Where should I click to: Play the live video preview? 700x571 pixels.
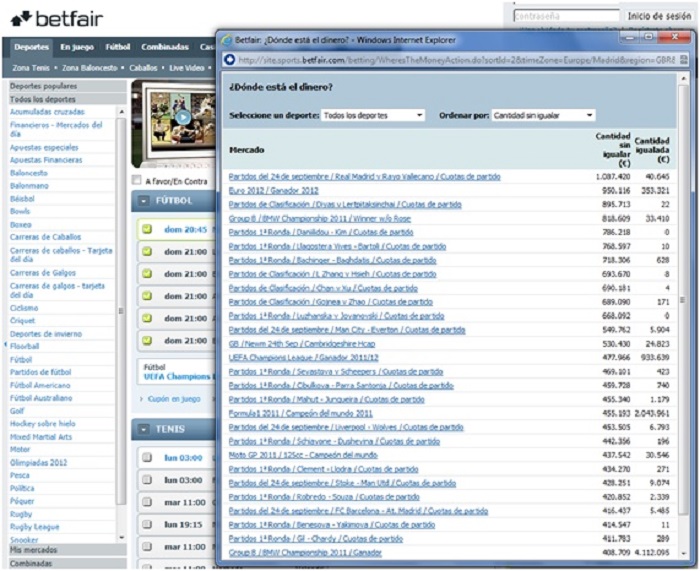click(x=183, y=117)
